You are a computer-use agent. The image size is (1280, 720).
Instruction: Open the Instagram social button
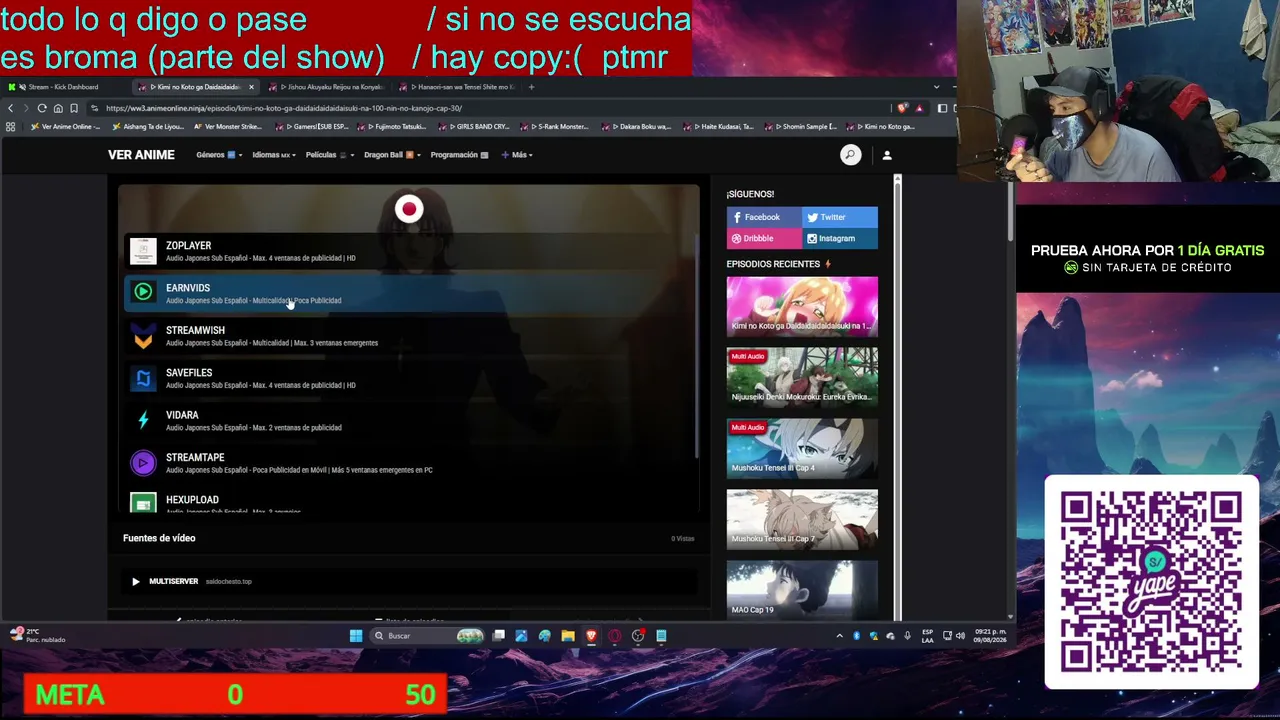(840, 239)
